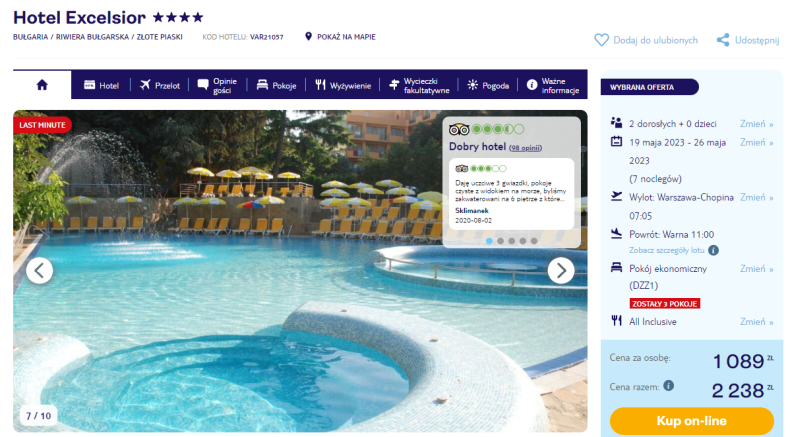Select second review carousel dot
790x437 pixels.
[x=500, y=241]
